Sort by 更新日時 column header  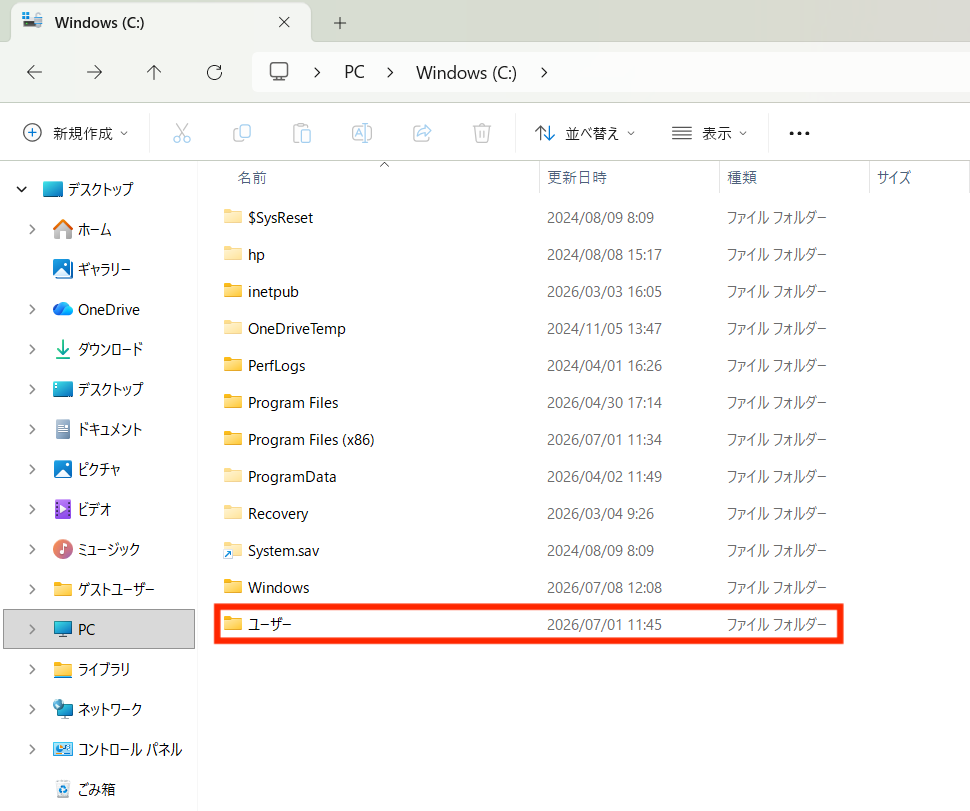577,178
